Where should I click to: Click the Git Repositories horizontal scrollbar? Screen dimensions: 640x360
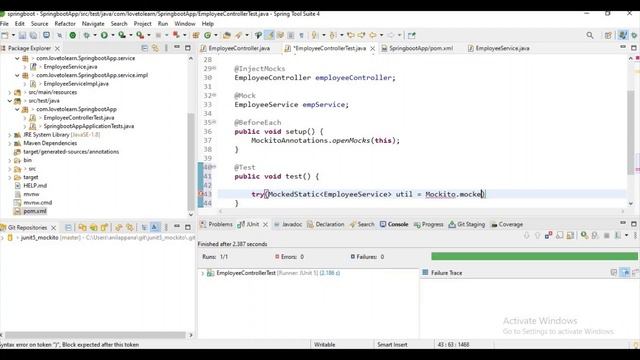(x=96, y=335)
